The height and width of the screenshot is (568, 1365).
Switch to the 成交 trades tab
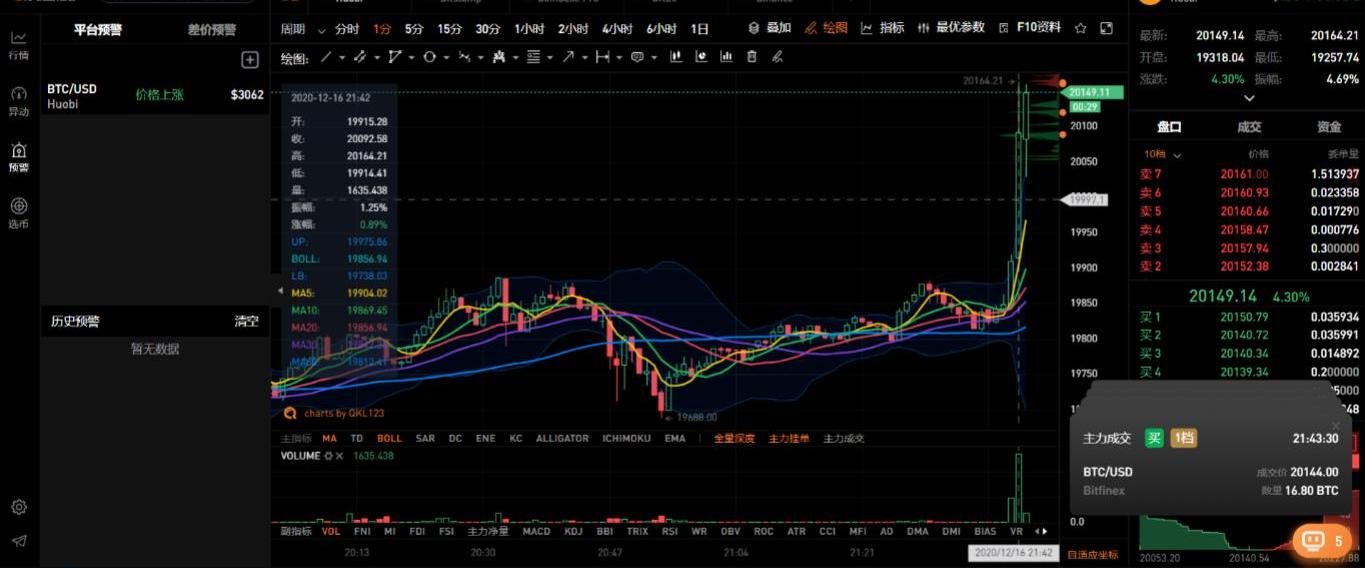1249,127
